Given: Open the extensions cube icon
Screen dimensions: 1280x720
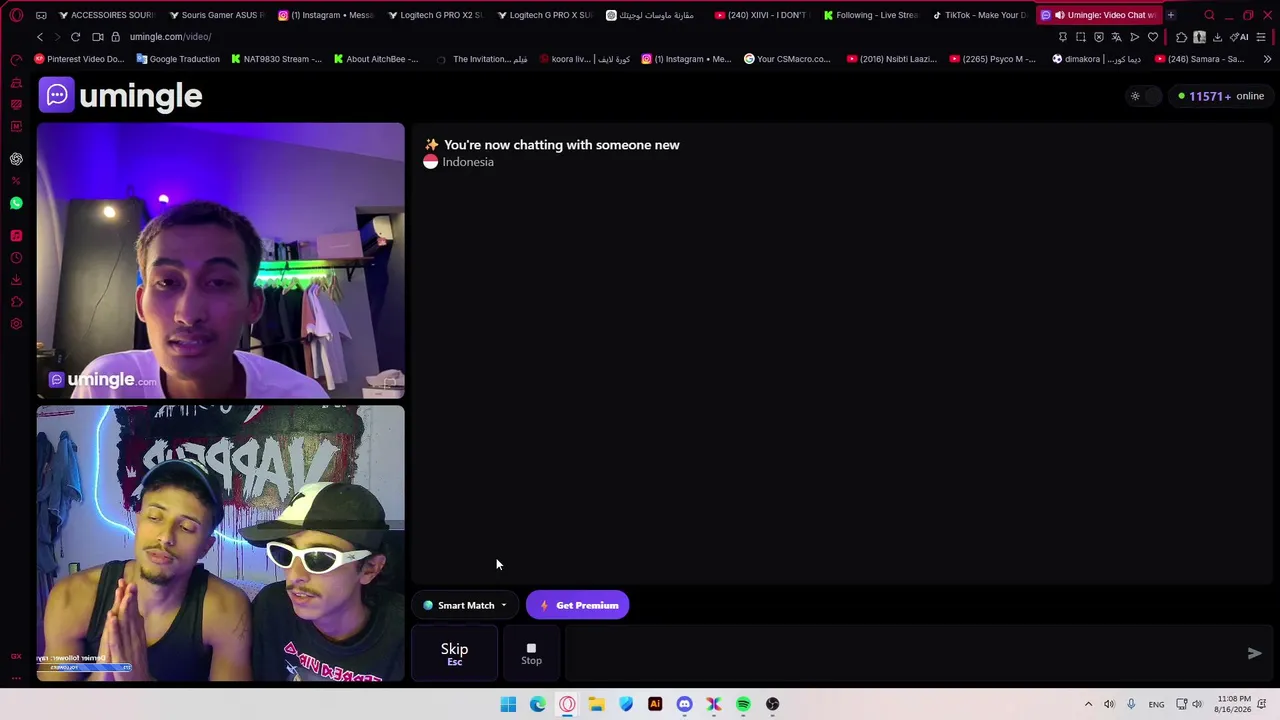Looking at the screenshot, I should [1181, 37].
